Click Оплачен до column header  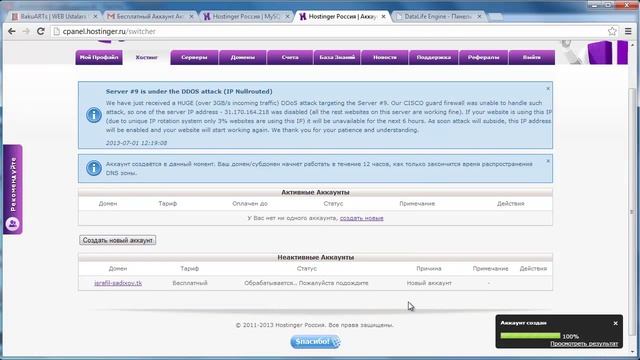click(250, 203)
